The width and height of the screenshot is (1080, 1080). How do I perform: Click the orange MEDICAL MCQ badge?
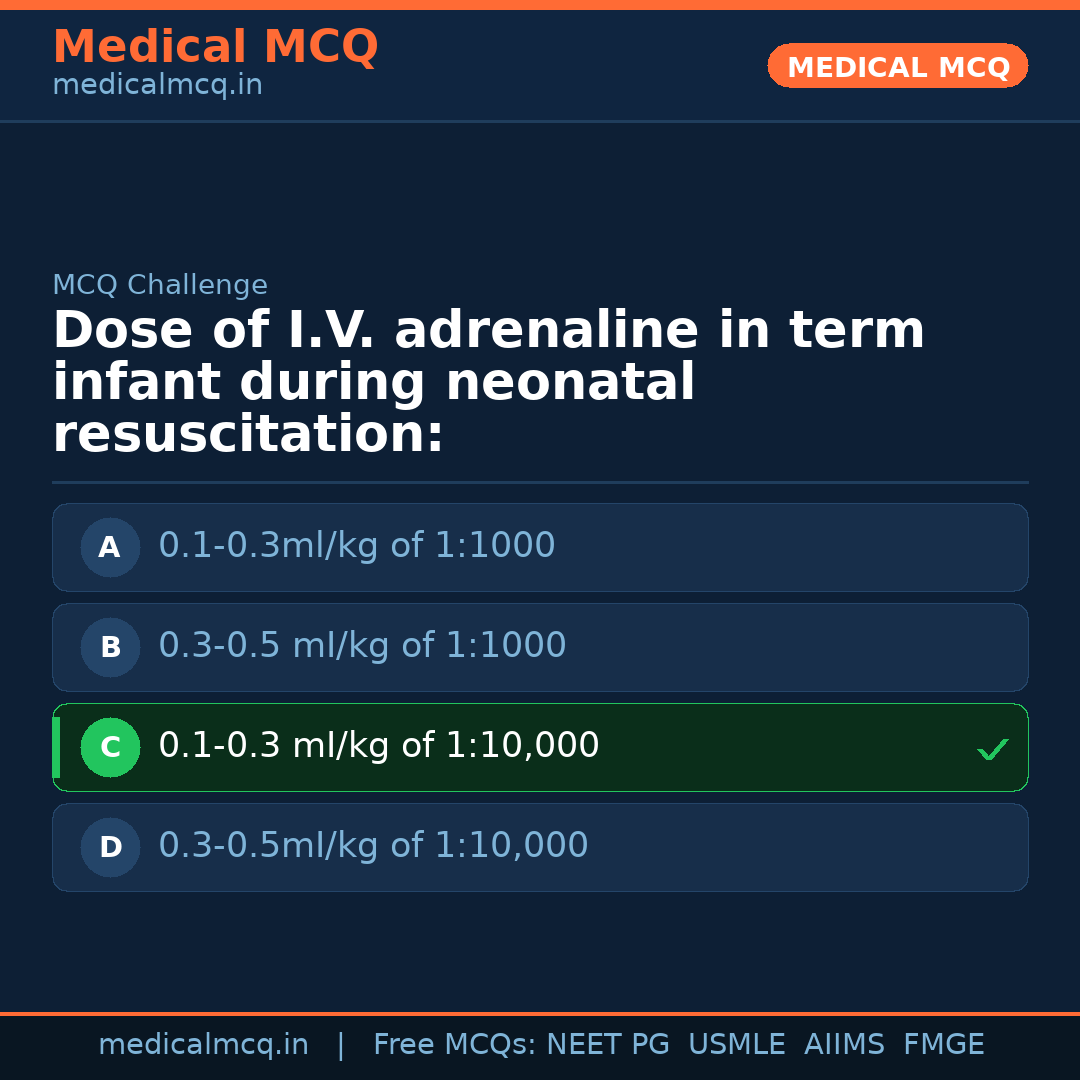point(897,66)
